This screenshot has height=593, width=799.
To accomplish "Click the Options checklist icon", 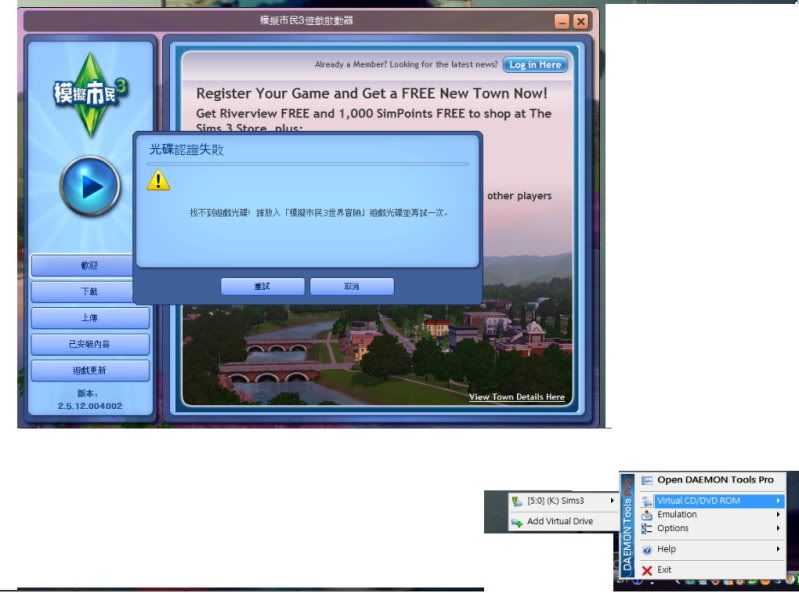I will click(x=647, y=528).
